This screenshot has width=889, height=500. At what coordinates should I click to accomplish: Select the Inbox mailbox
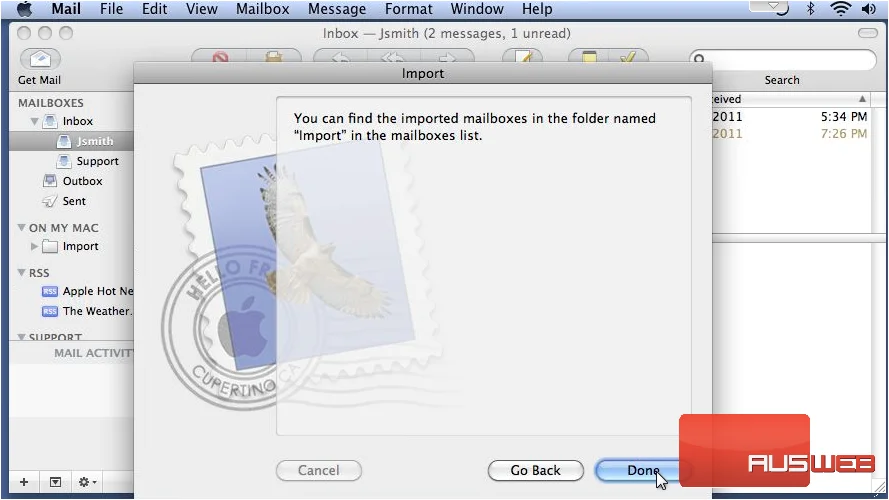click(78, 121)
